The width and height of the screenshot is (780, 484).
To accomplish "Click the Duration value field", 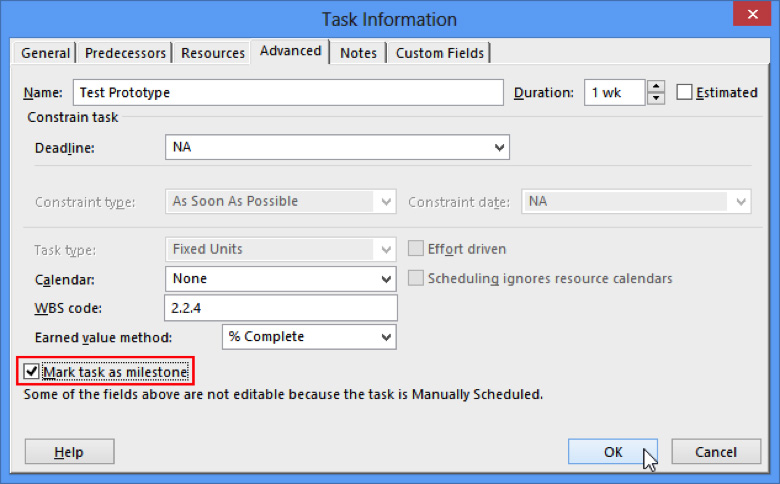I will [613, 93].
